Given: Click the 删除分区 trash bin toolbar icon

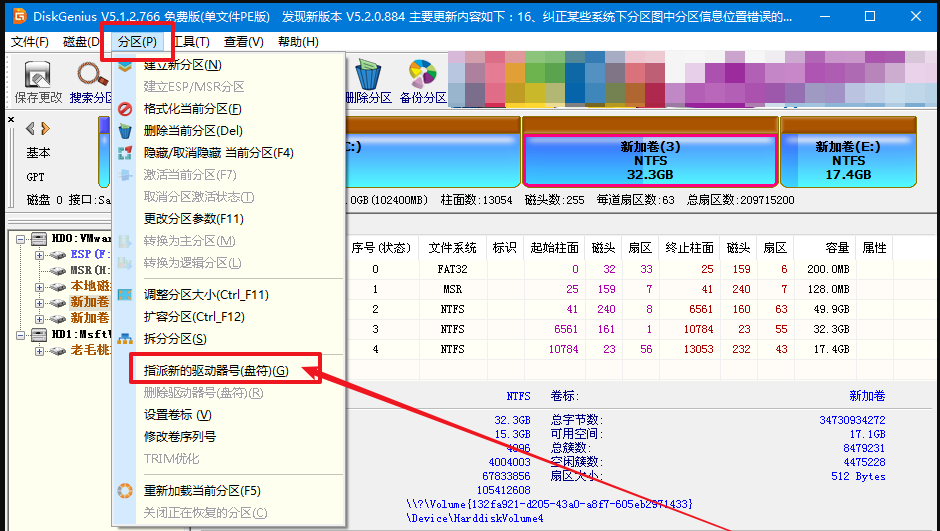Looking at the screenshot, I should tap(368, 82).
